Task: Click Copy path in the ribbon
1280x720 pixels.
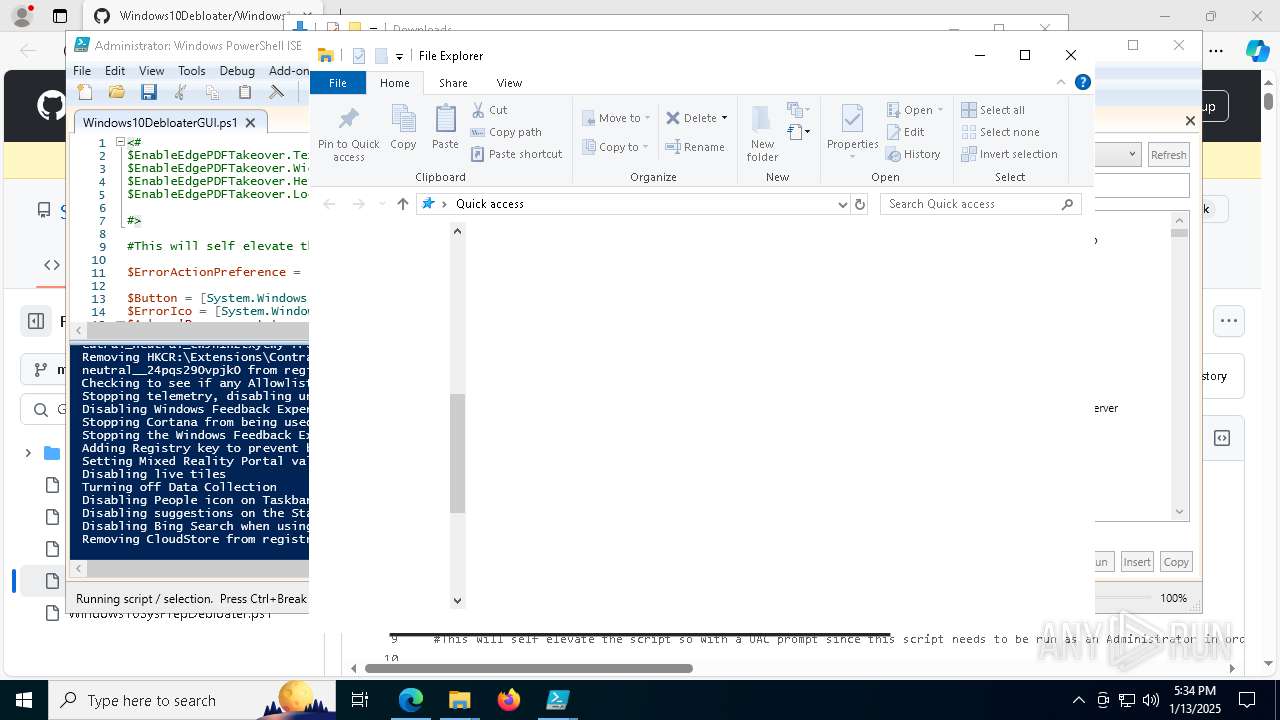Action: tap(506, 132)
